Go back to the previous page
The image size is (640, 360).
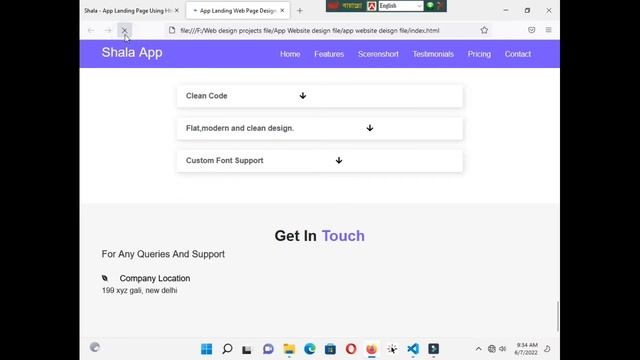[x=91, y=30]
